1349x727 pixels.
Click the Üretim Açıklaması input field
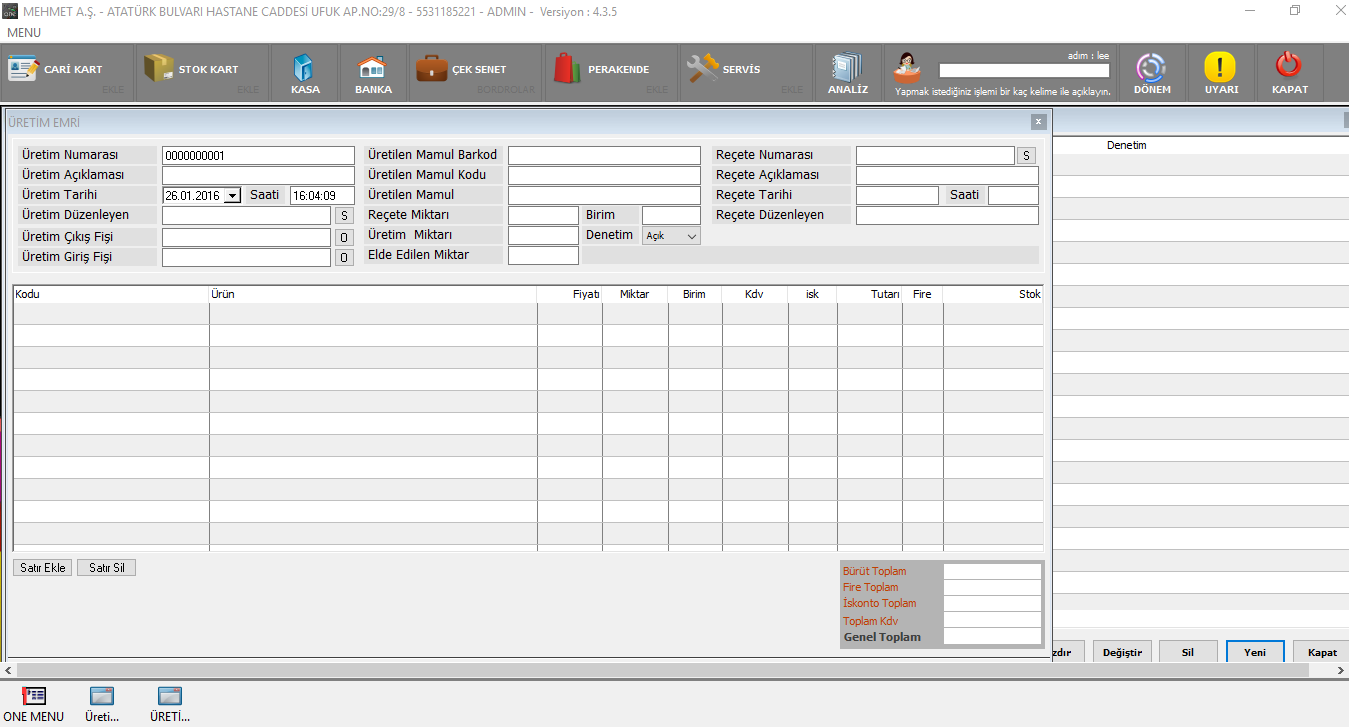click(258, 175)
